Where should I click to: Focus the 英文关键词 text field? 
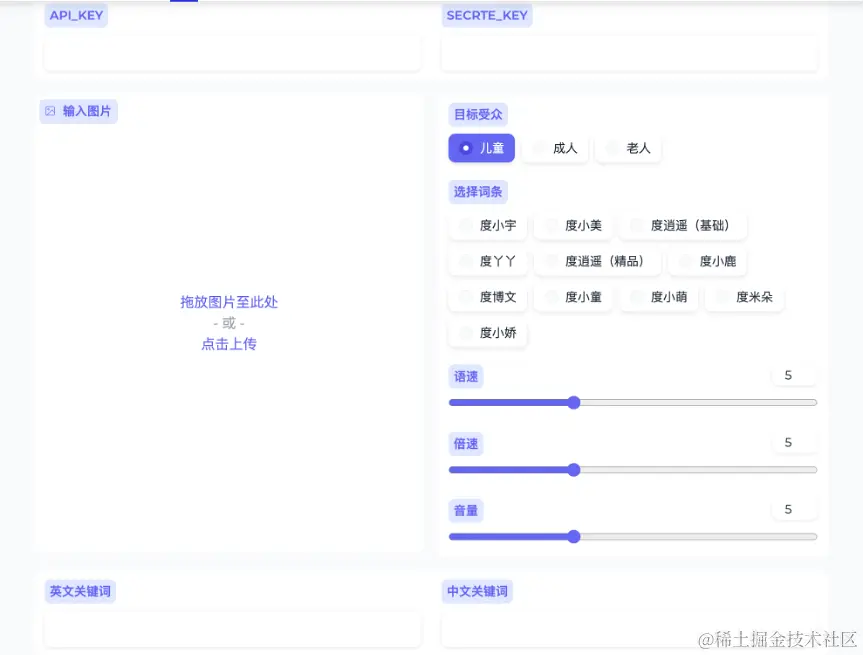pyautogui.click(x=233, y=630)
